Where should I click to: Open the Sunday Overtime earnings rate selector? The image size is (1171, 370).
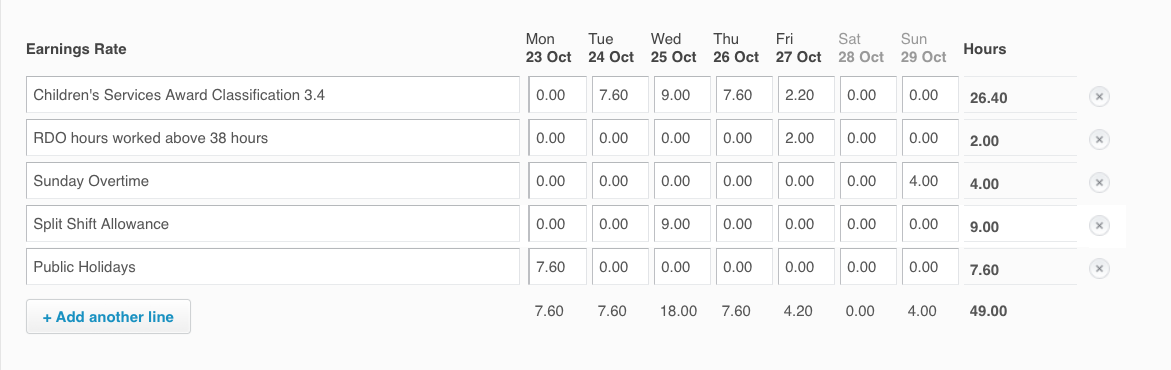(273, 181)
